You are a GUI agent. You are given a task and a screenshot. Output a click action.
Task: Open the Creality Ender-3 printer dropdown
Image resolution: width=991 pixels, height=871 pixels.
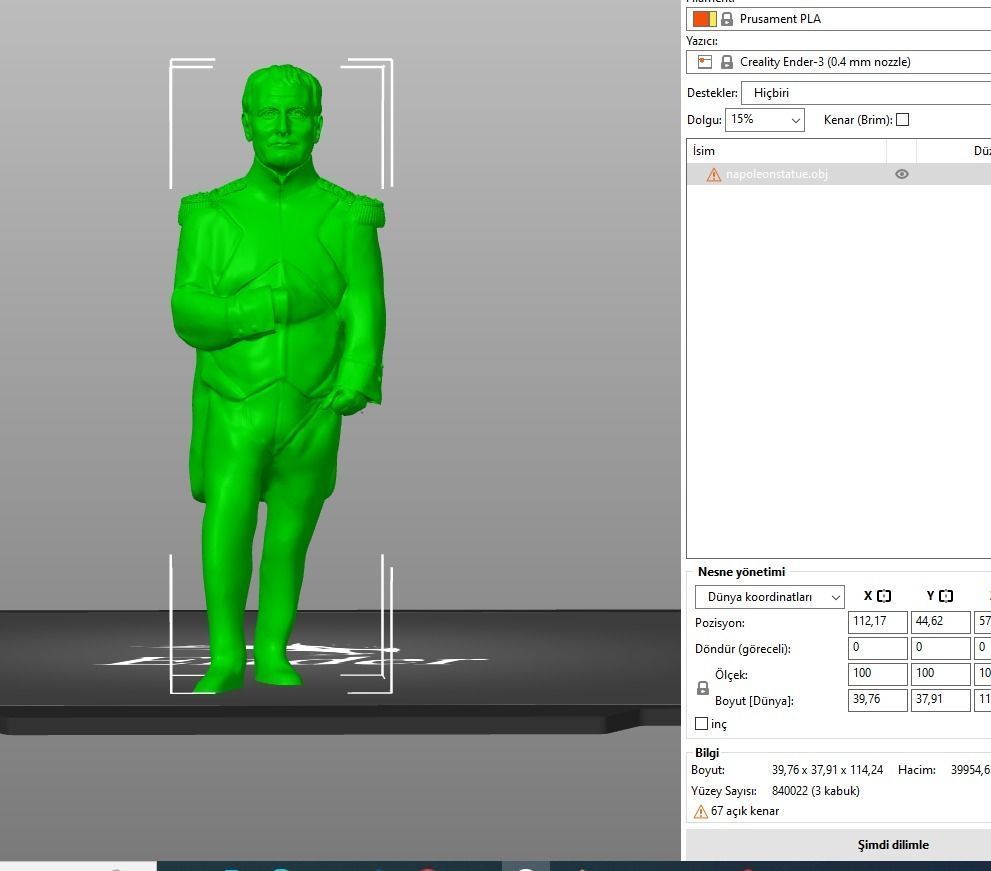click(x=838, y=62)
